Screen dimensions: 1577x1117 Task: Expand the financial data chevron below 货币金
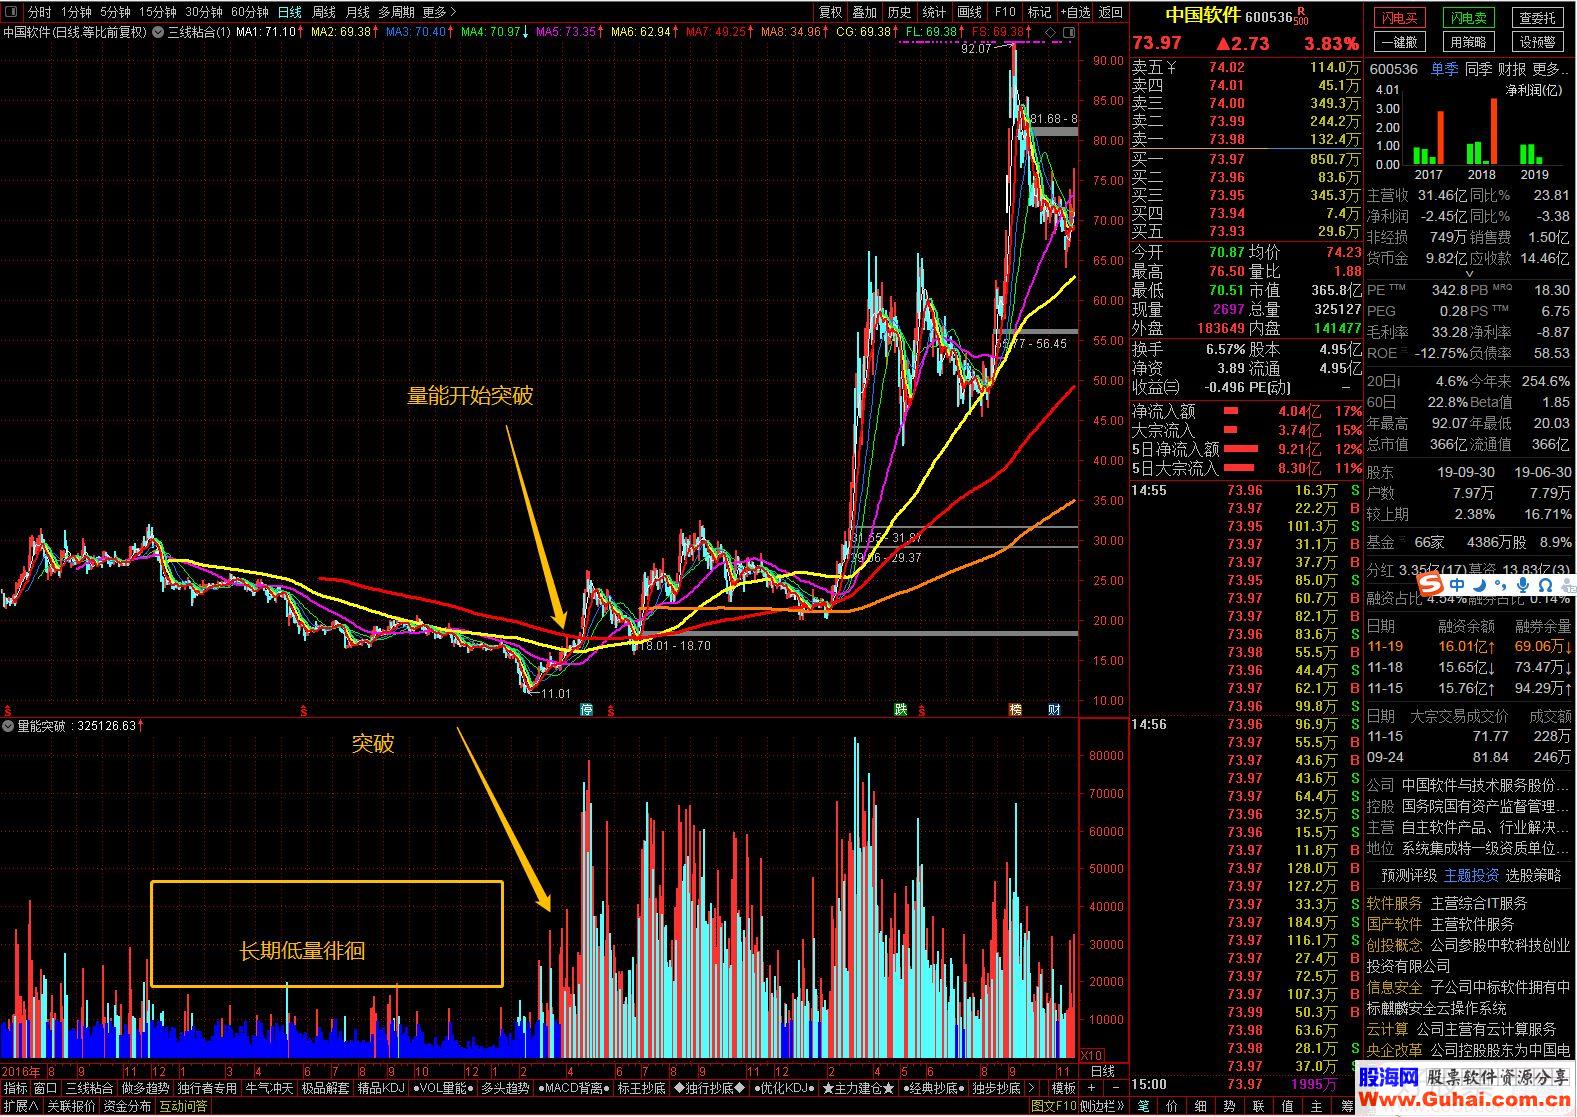tap(1469, 274)
